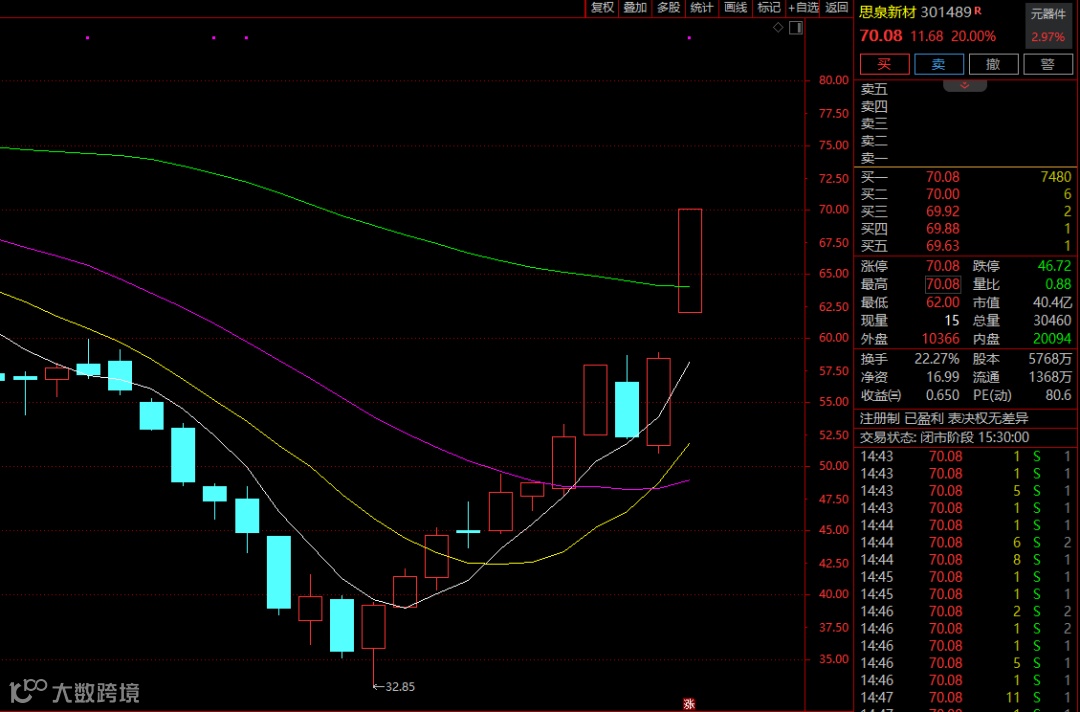
Task: Select the 买四 69.88 bid row
Action: click(x=966, y=229)
